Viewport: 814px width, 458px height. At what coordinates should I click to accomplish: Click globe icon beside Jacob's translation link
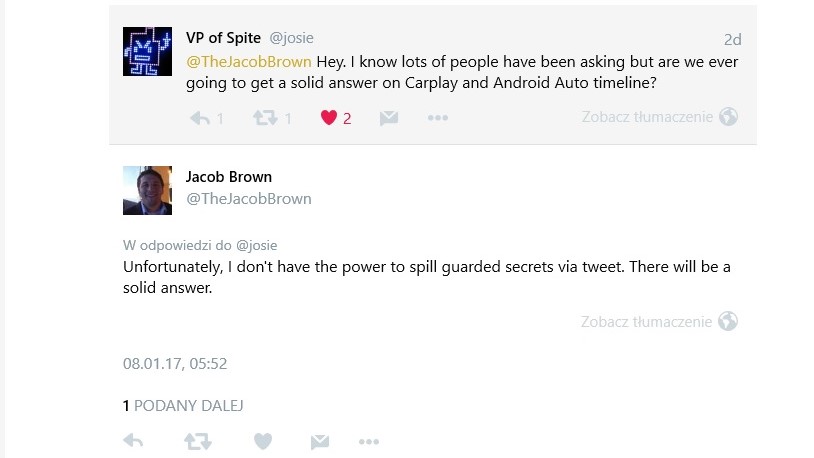[x=728, y=322]
